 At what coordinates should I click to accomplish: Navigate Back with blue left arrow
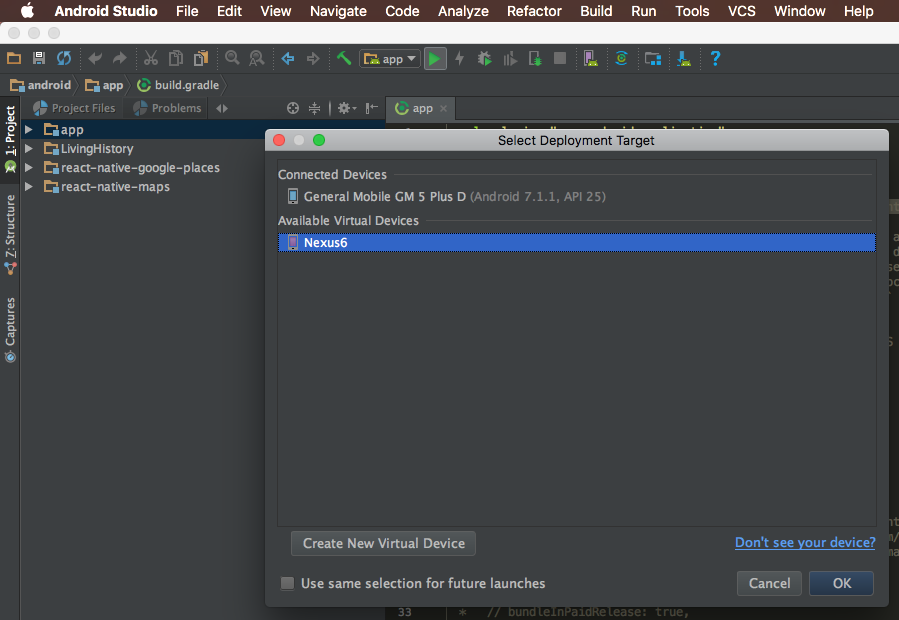(x=288, y=59)
